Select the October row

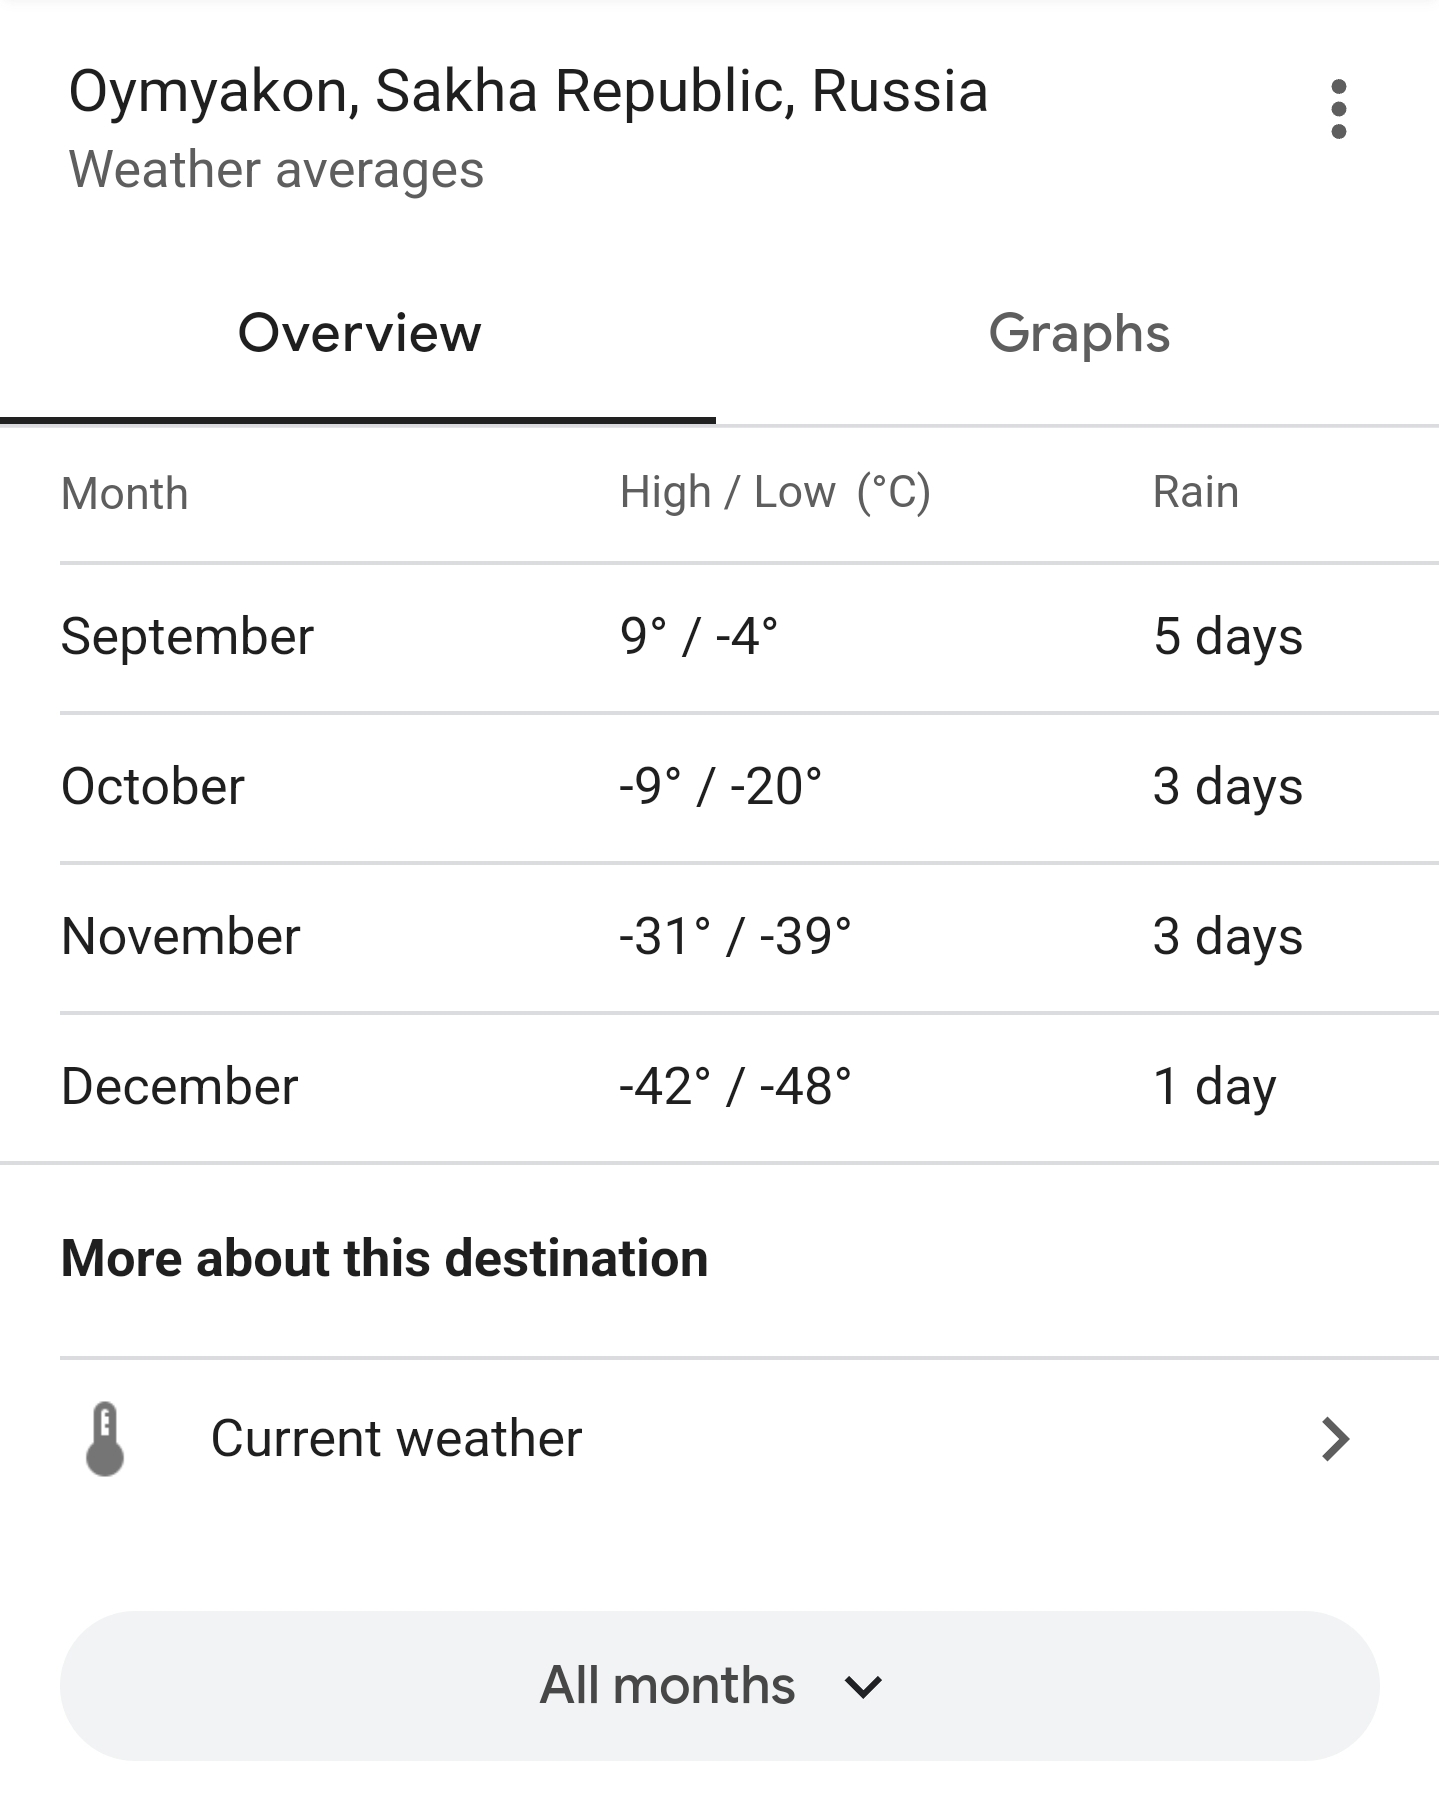tap(750, 787)
